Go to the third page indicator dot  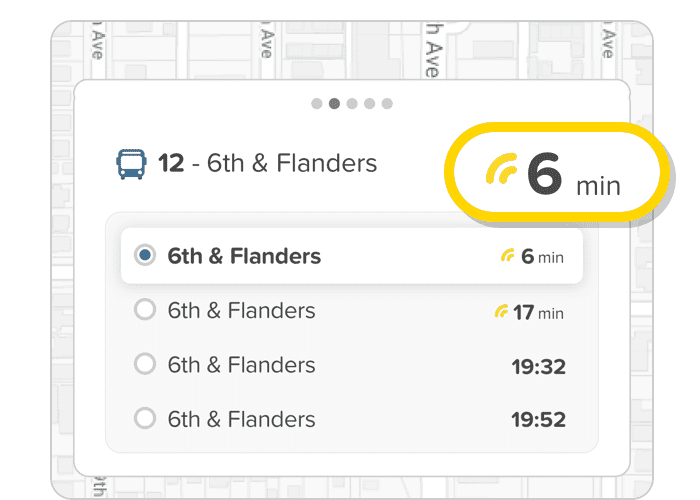click(352, 104)
